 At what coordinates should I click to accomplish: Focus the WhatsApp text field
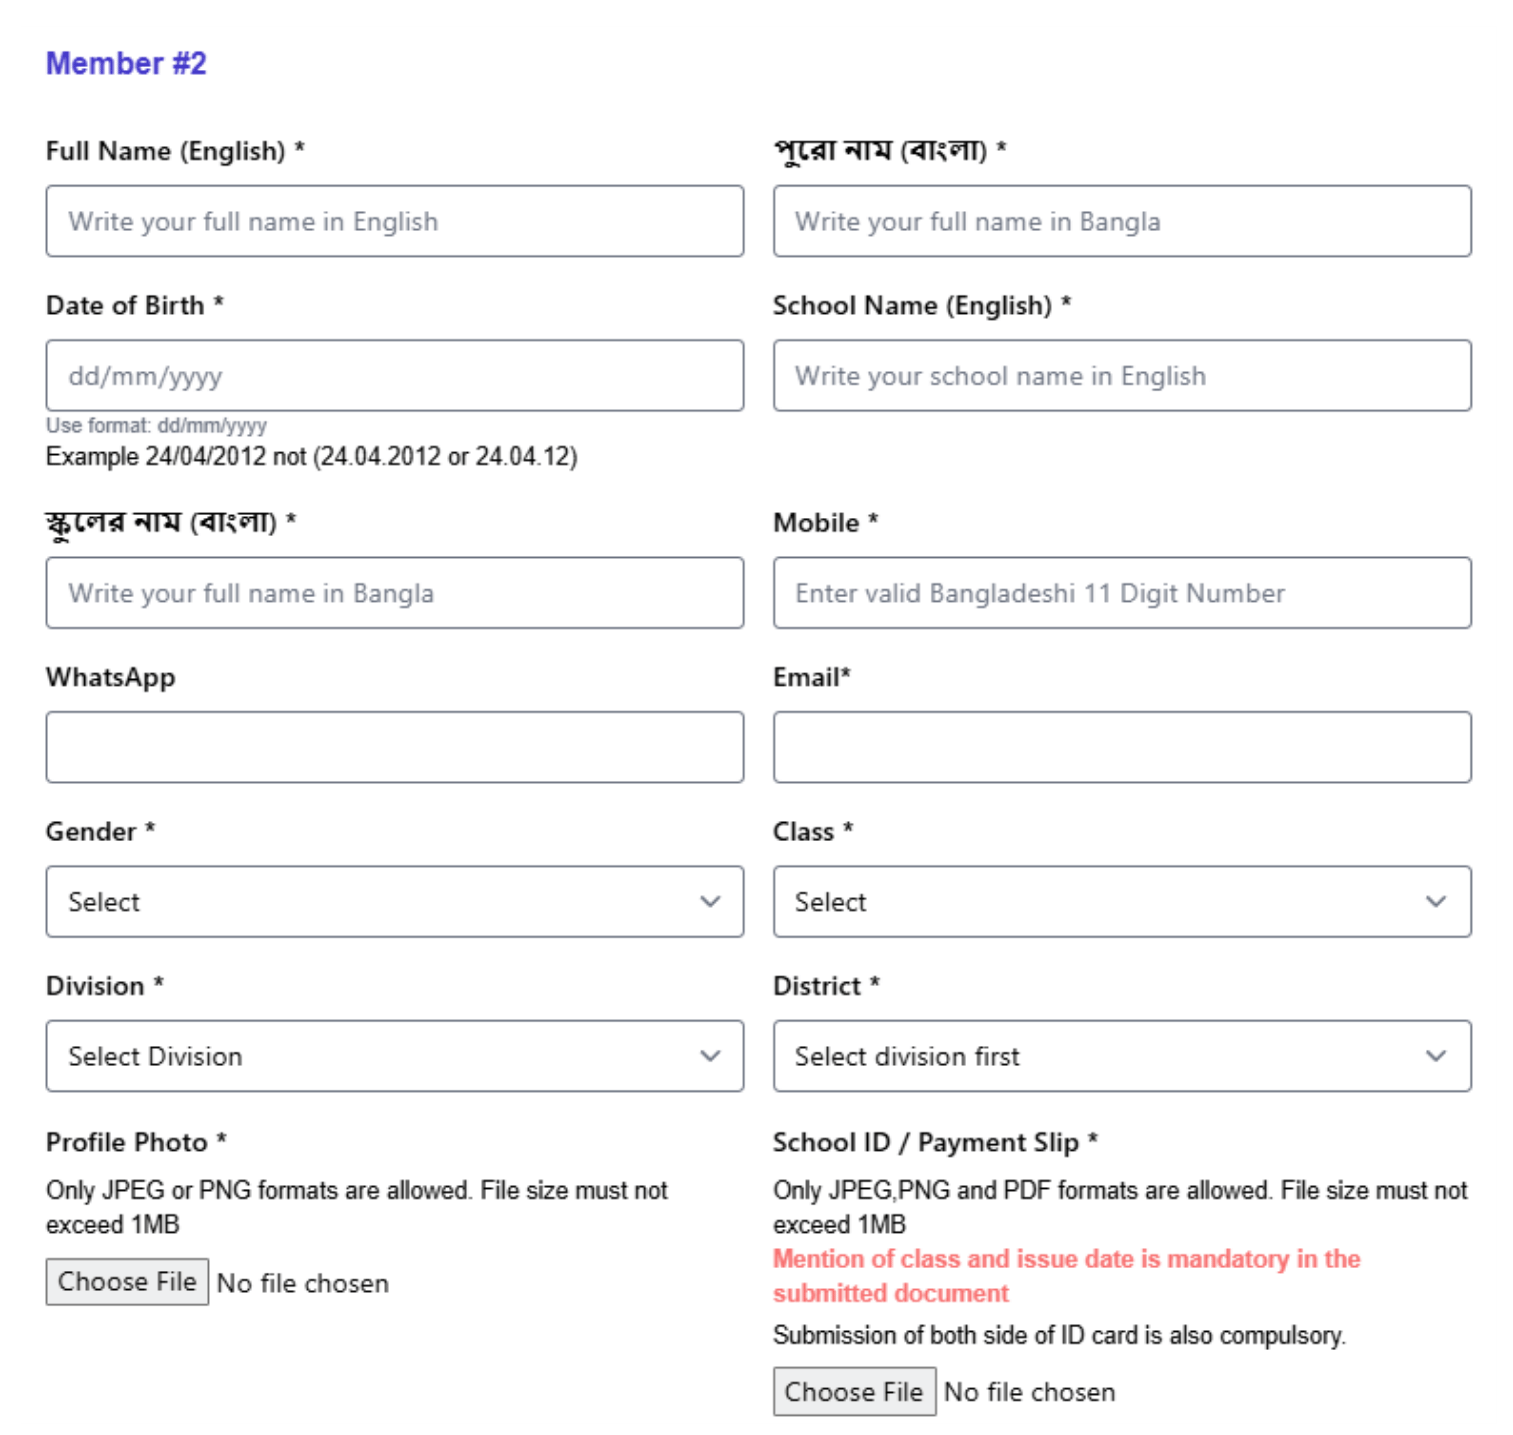point(395,747)
